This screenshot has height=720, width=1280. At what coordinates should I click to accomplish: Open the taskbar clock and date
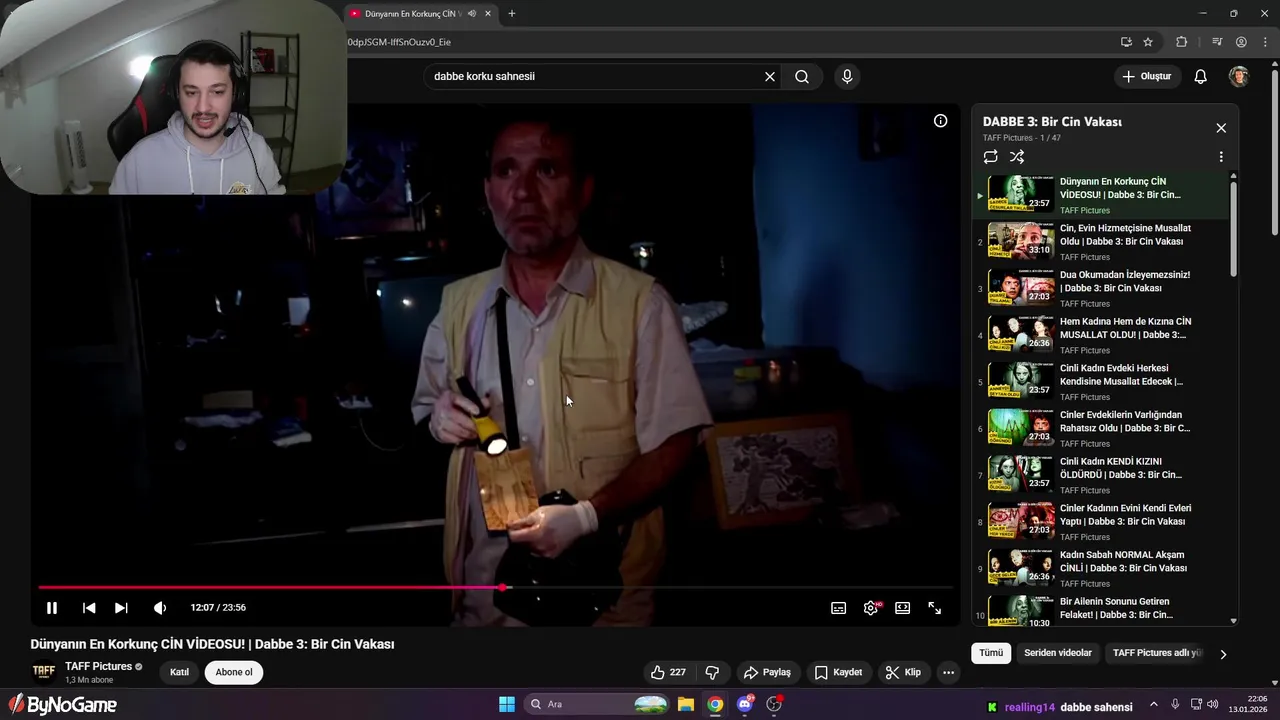1249,704
